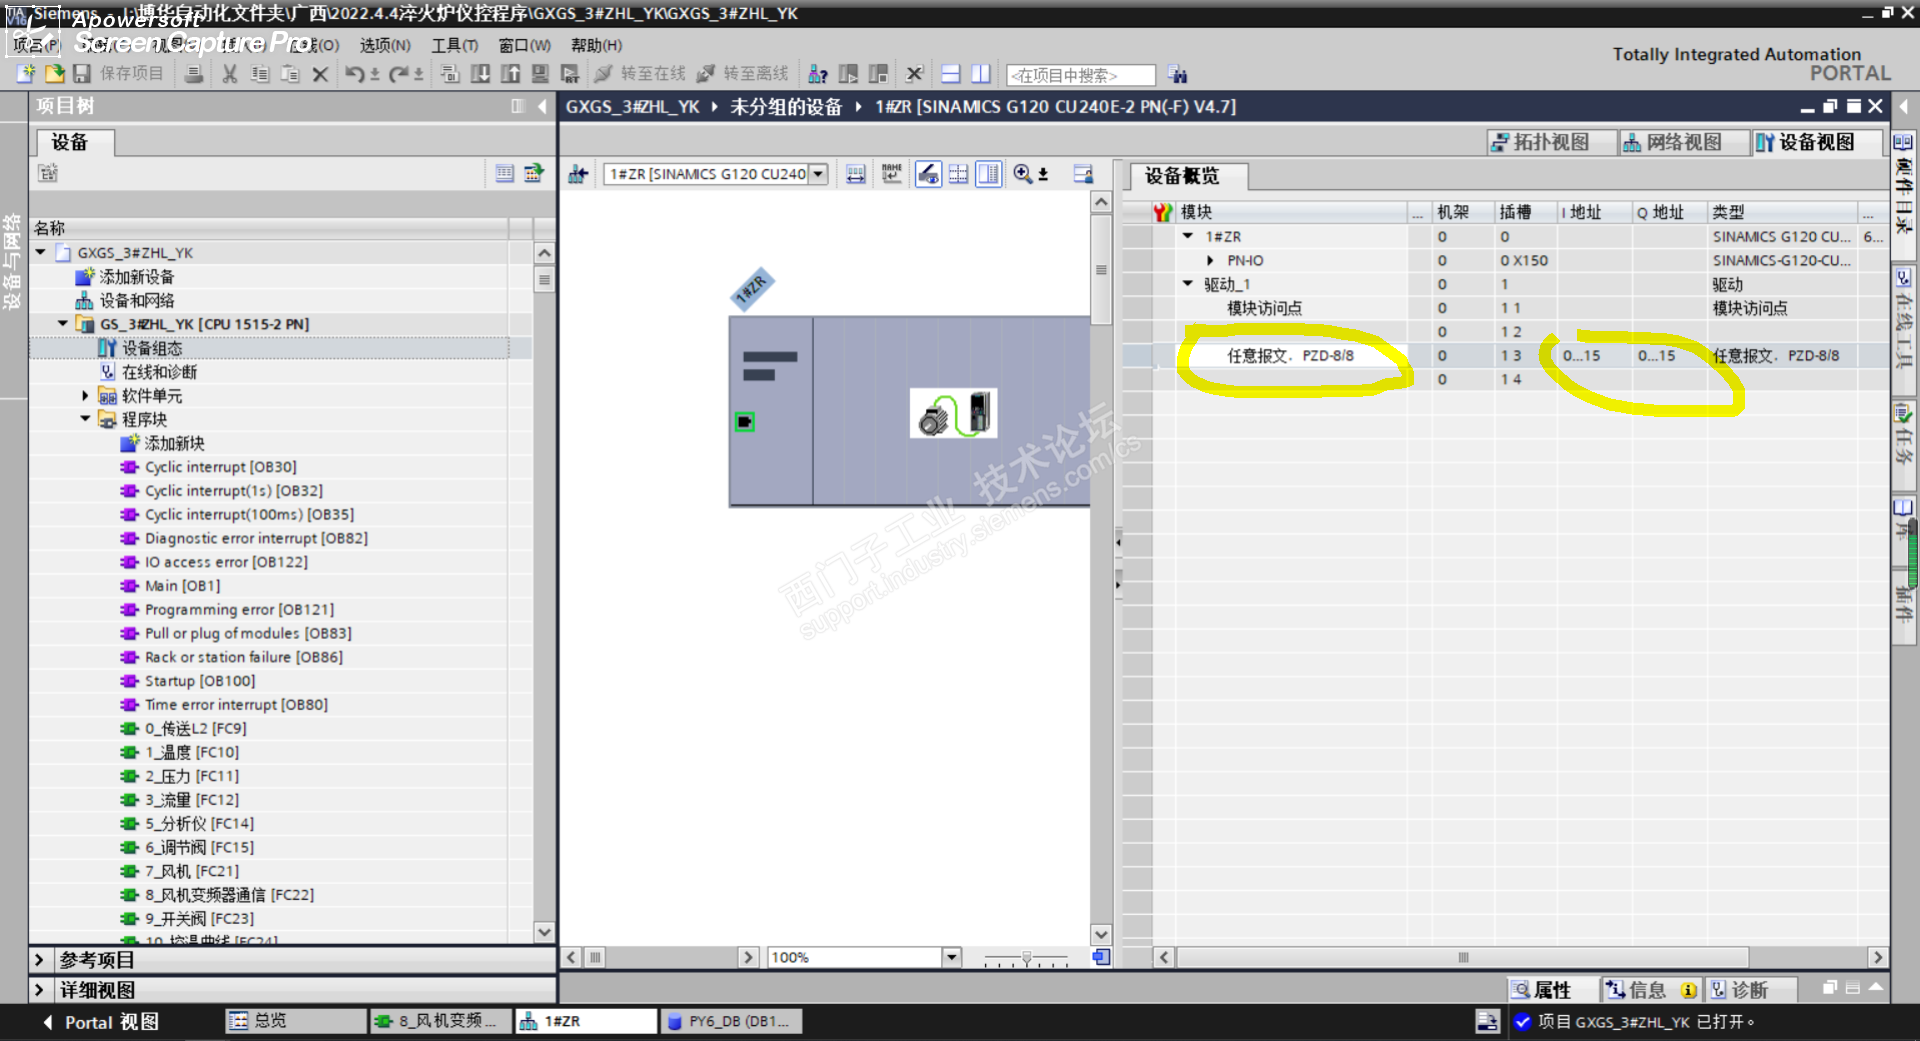The height and width of the screenshot is (1041, 1920).
Task: Open the 选项(N) menu
Action: pyautogui.click(x=385, y=45)
